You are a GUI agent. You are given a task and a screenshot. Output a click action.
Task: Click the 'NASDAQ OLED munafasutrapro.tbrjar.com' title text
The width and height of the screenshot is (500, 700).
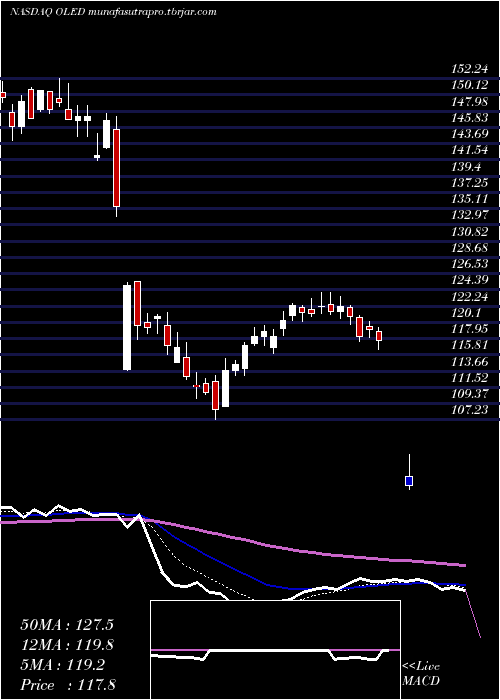[x=113, y=12]
